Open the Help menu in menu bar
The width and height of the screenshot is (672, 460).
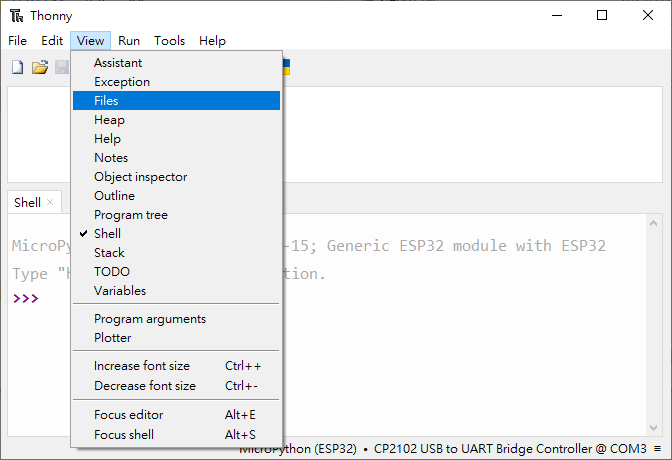pyautogui.click(x=212, y=41)
